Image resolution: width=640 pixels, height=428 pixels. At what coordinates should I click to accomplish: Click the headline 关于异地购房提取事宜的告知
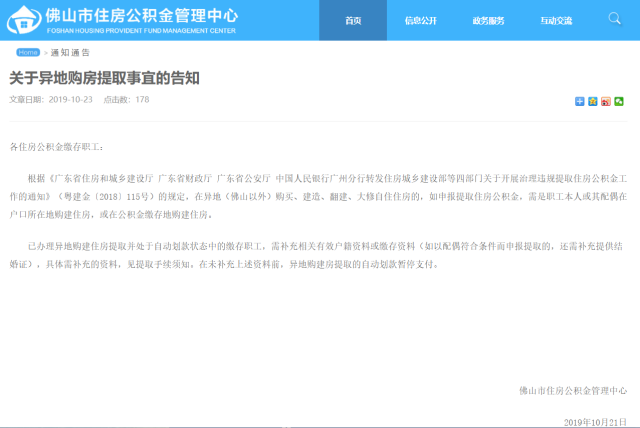pyautogui.click(x=104, y=78)
